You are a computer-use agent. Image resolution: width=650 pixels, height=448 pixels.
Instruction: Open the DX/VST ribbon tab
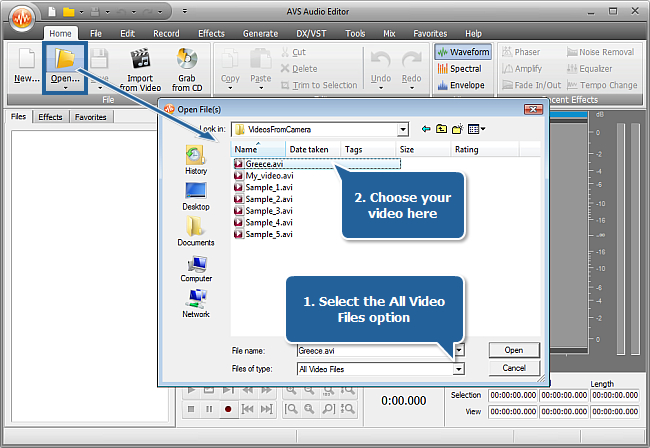tap(311, 34)
